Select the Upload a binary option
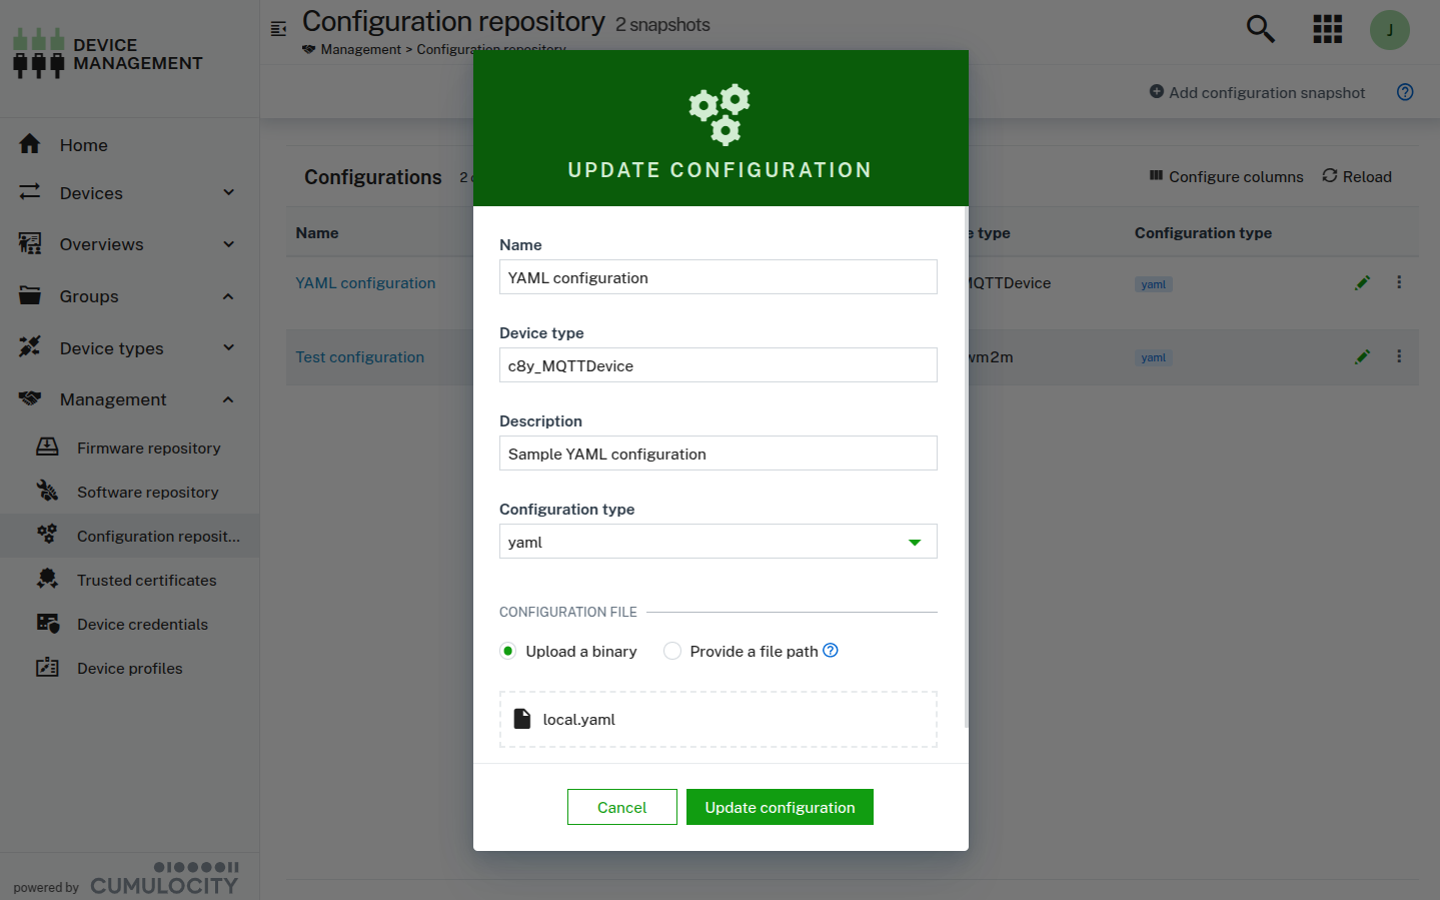Image resolution: width=1440 pixels, height=900 pixels. [x=507, y=650]
